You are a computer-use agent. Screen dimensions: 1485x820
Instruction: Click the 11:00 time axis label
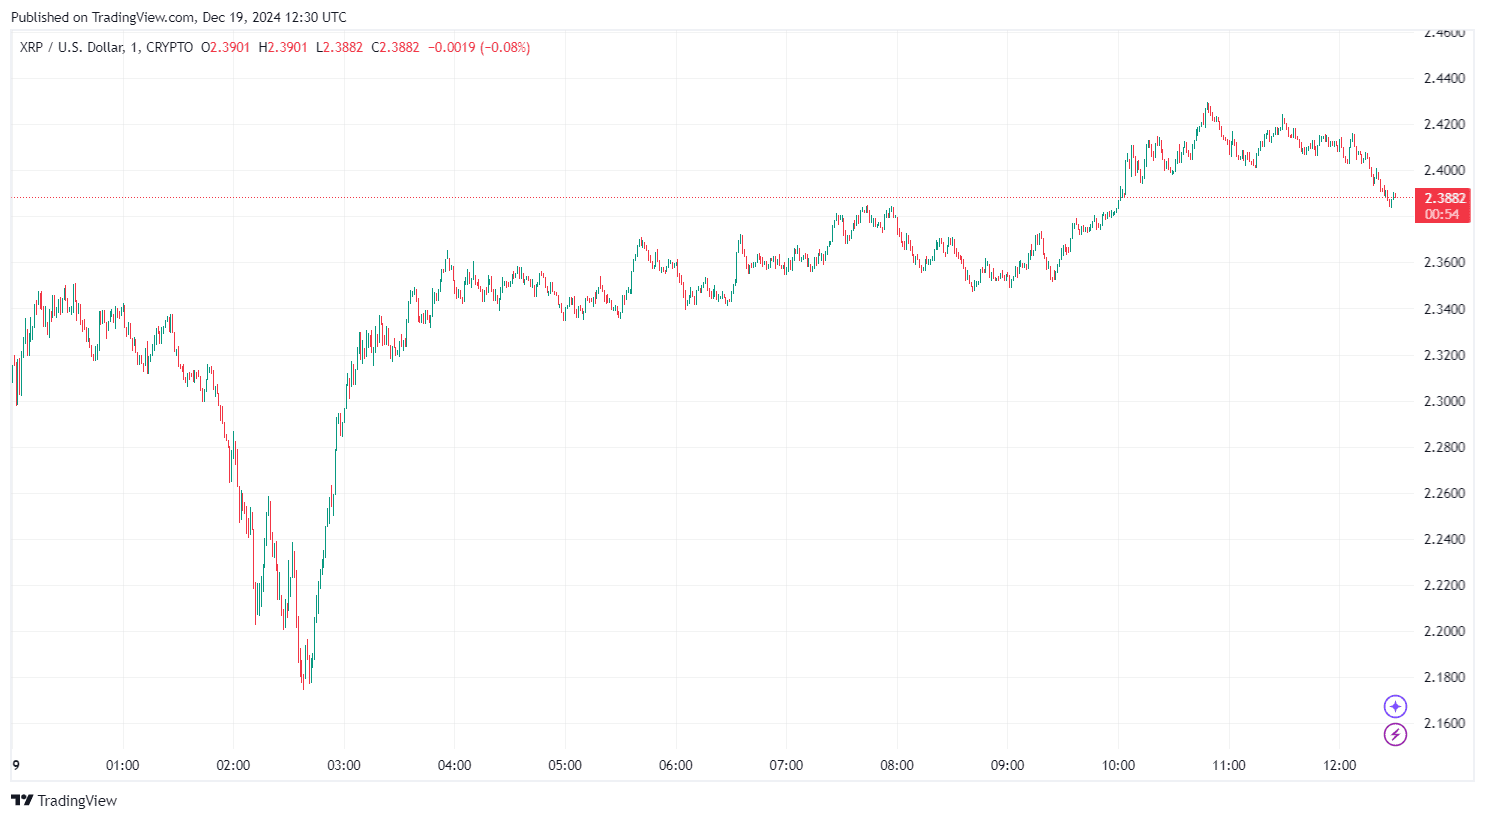tap(1229, 765)
